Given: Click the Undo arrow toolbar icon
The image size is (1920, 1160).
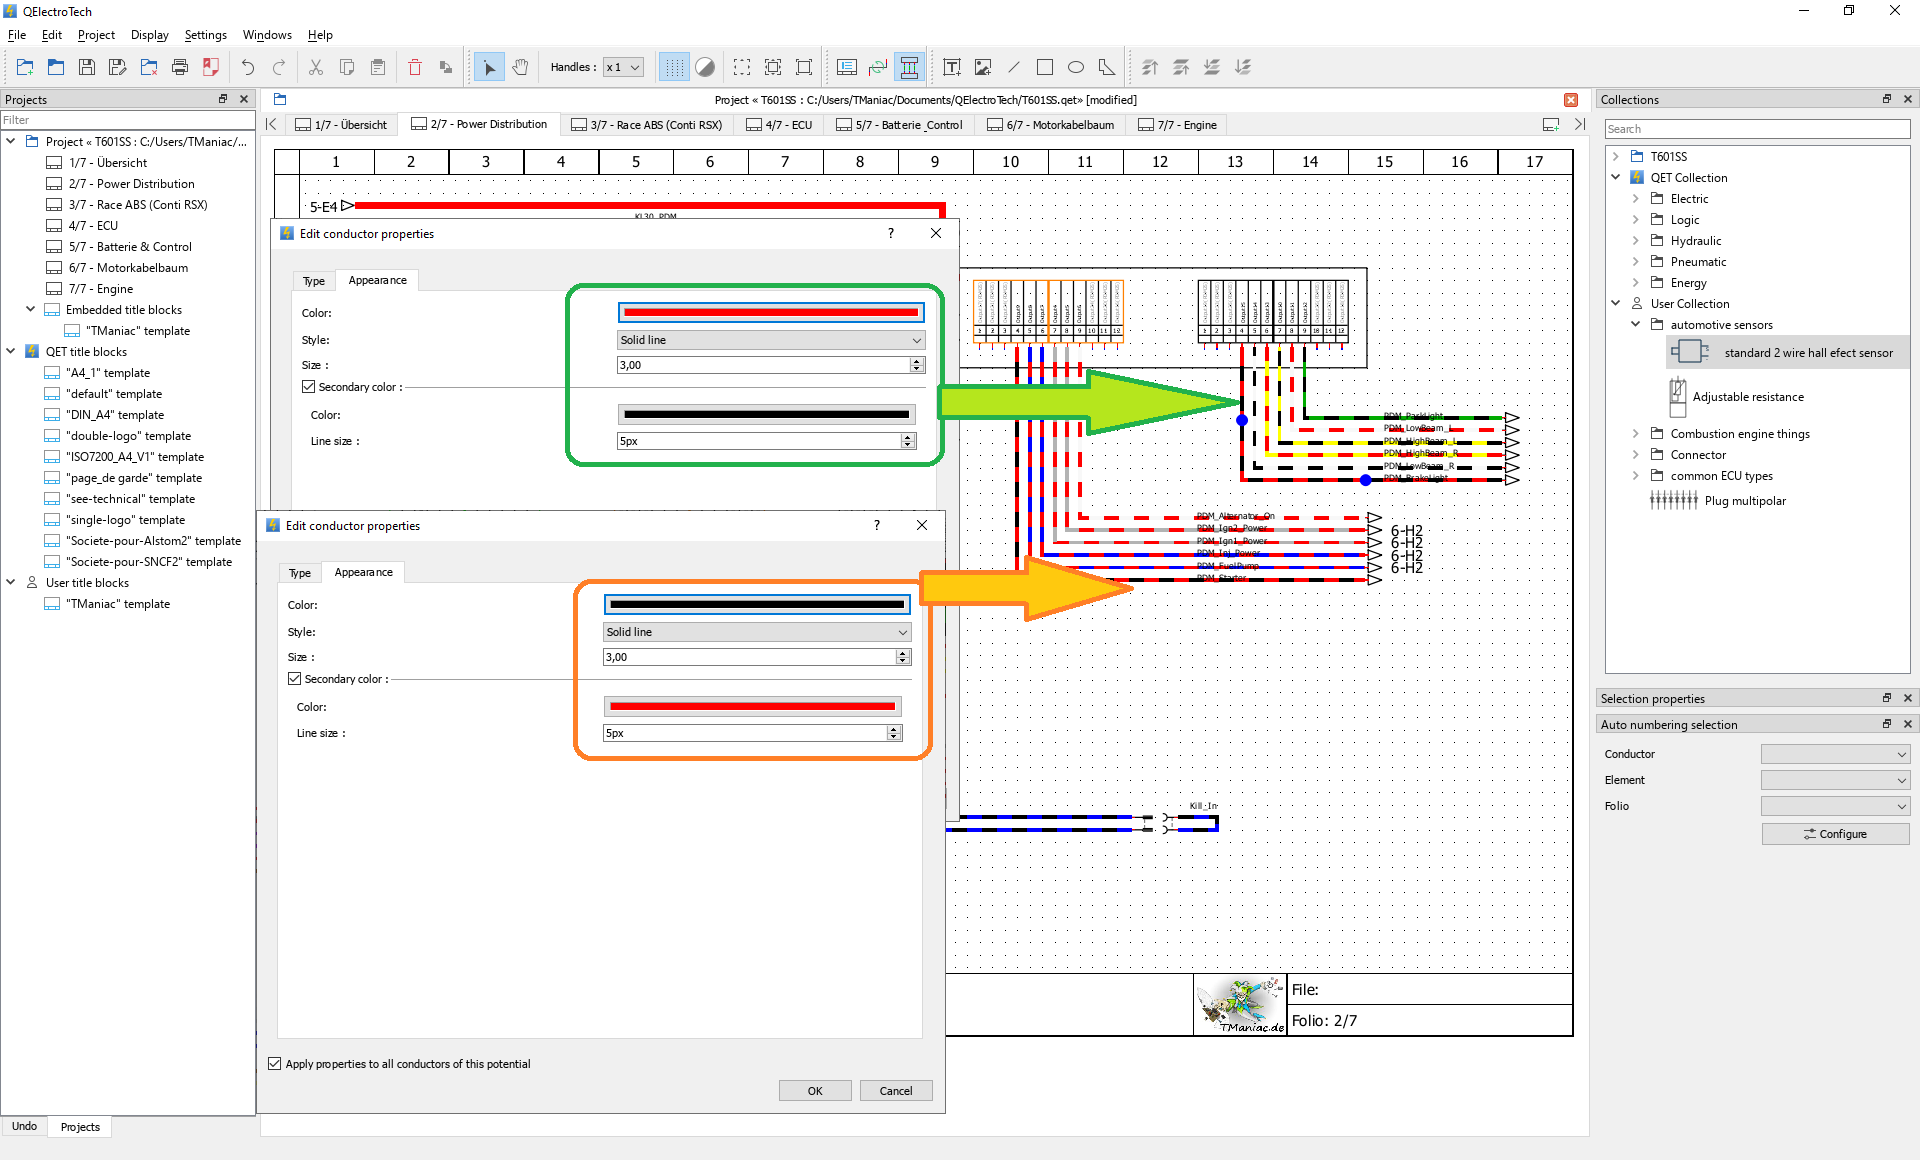Looking at the screenshot, I should tap(248, 67).
